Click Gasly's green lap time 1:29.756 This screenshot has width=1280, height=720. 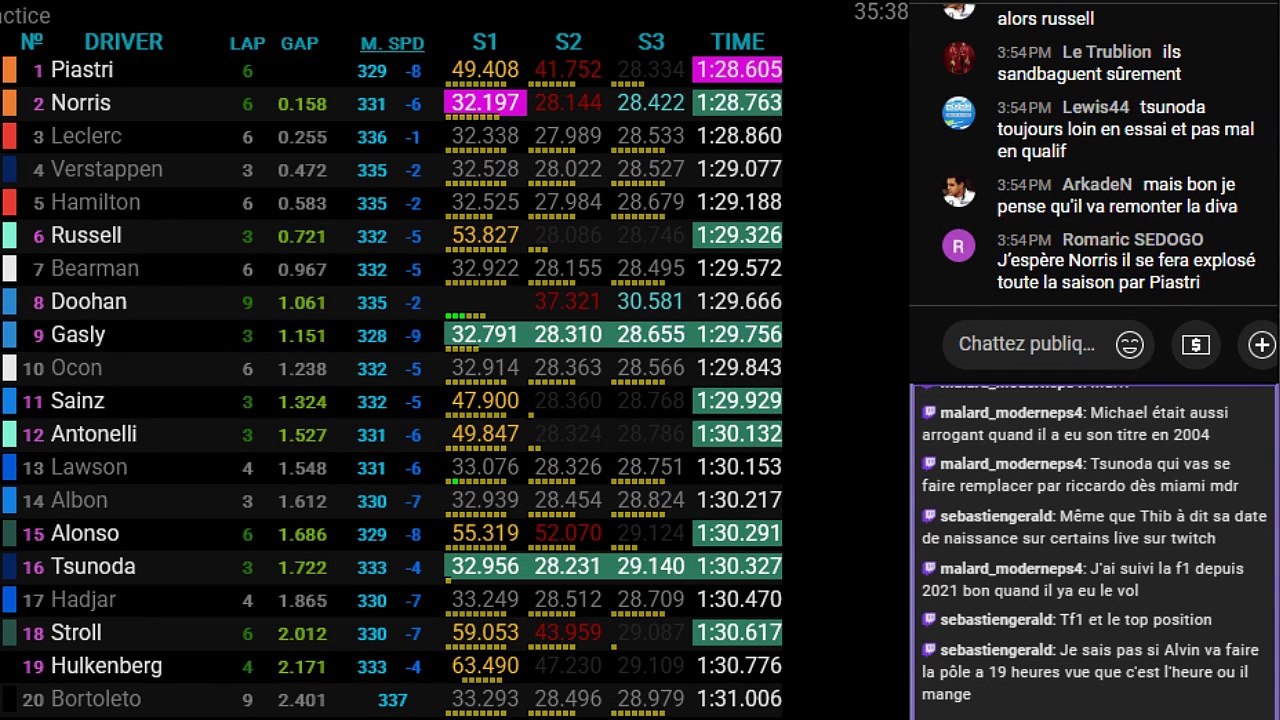click(737, 334)
